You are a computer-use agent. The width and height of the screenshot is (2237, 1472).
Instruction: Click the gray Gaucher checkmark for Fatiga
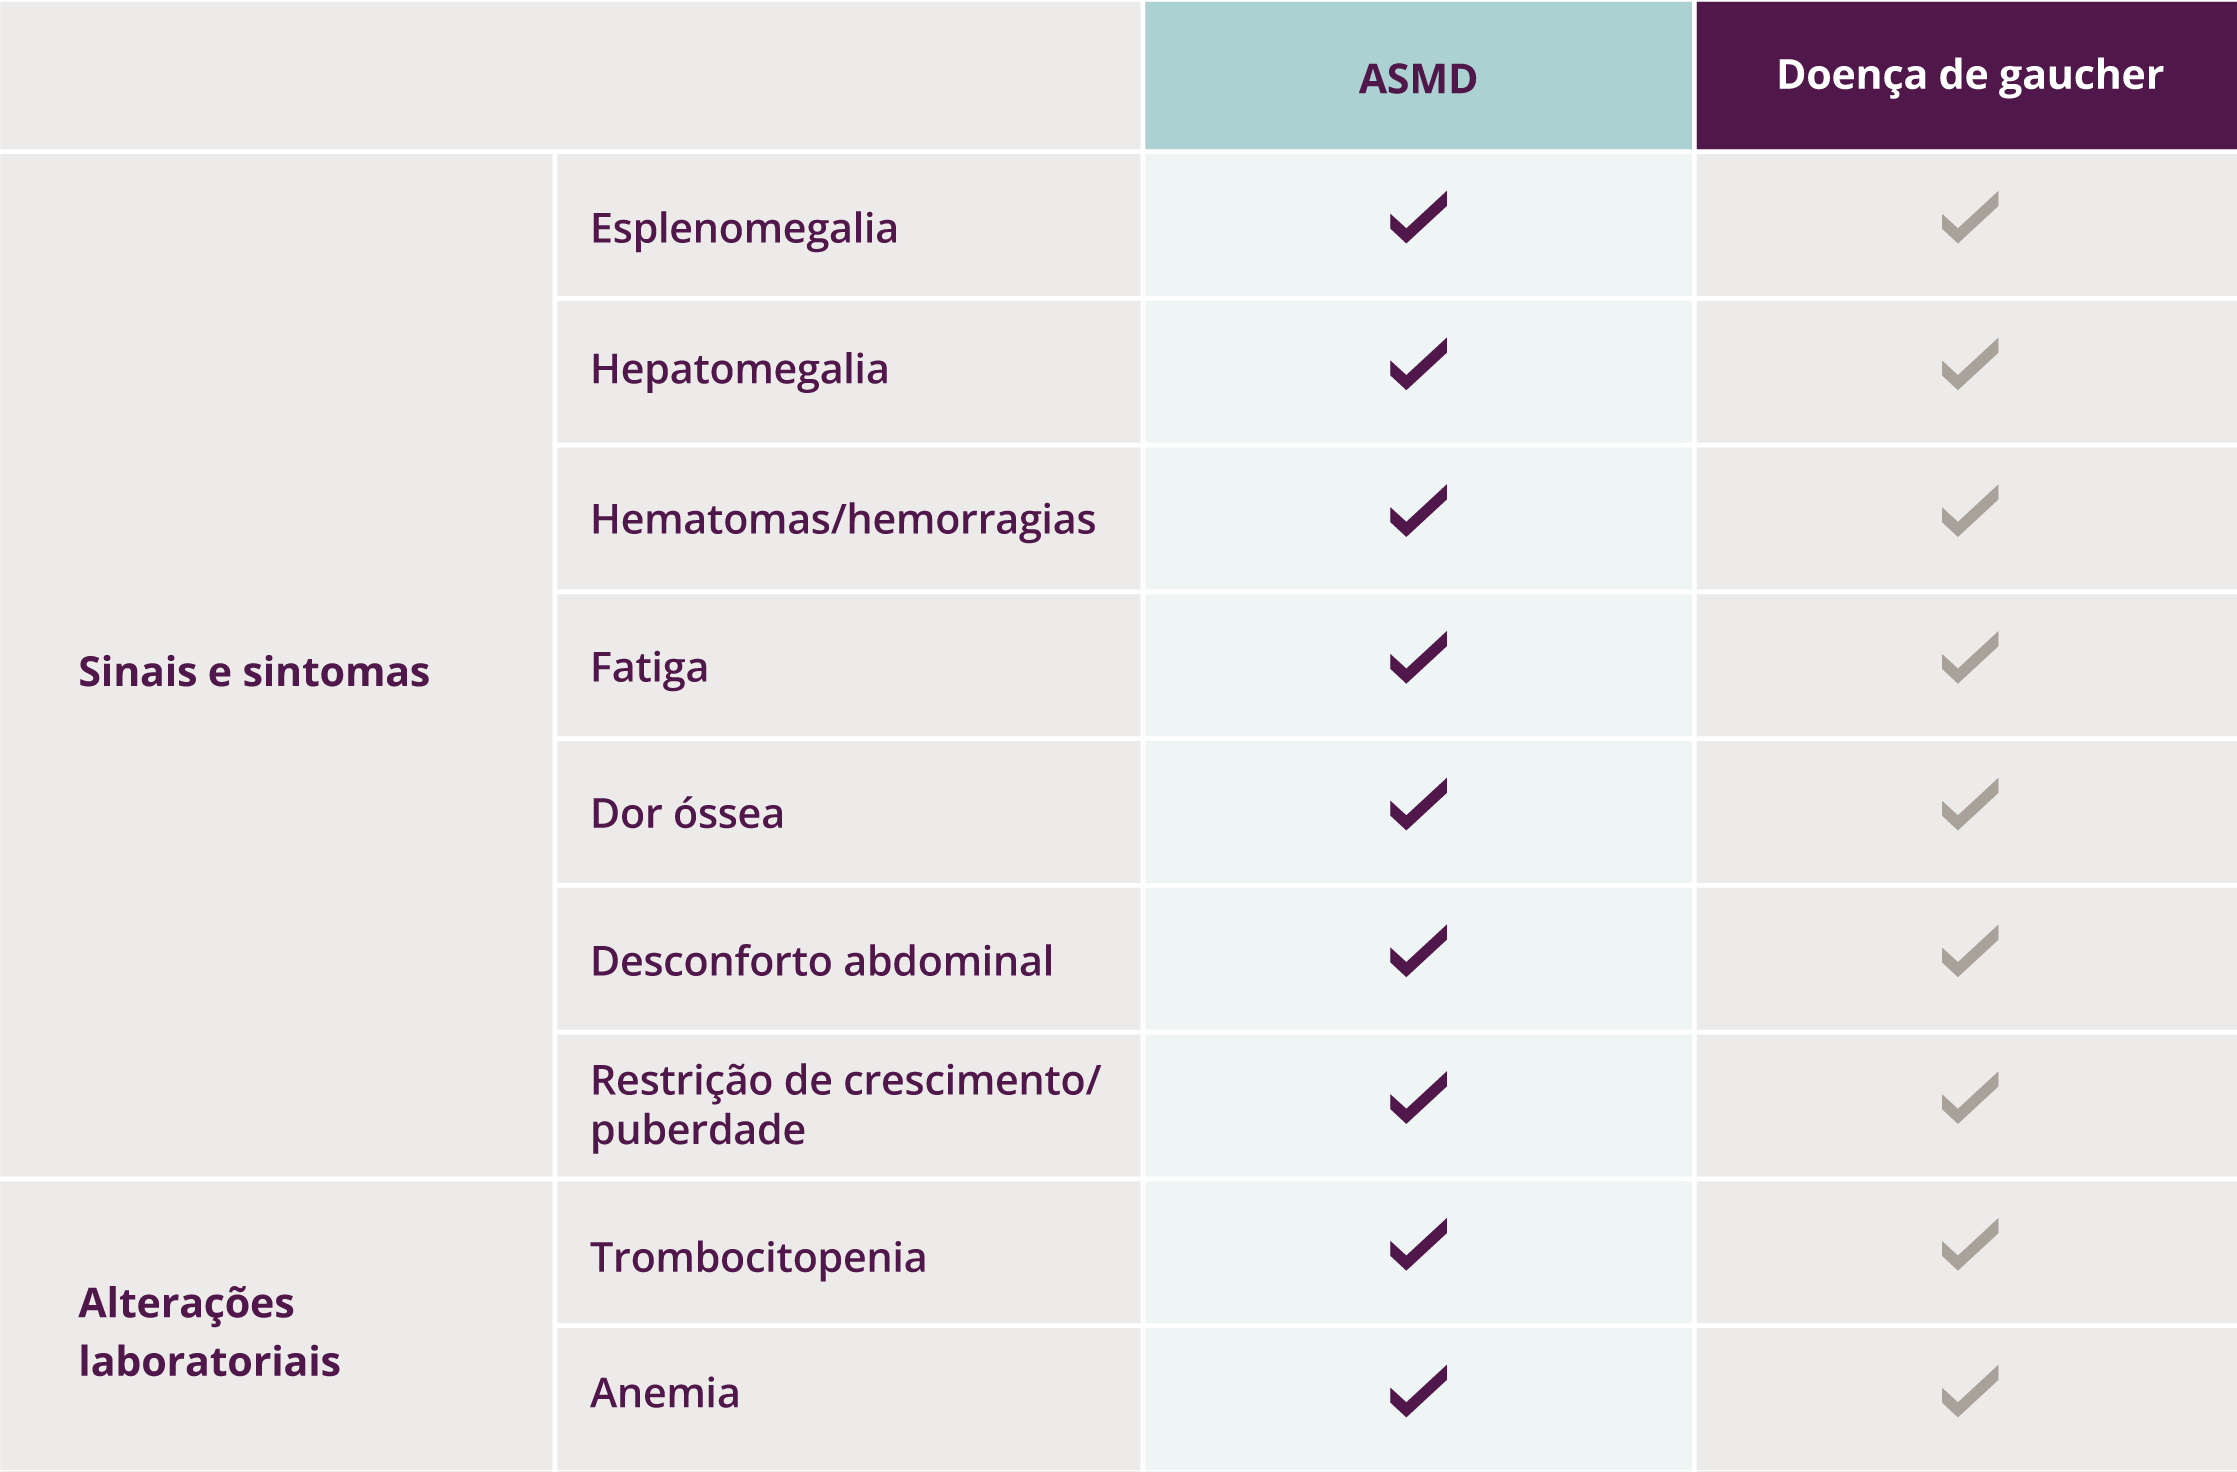1970,658
